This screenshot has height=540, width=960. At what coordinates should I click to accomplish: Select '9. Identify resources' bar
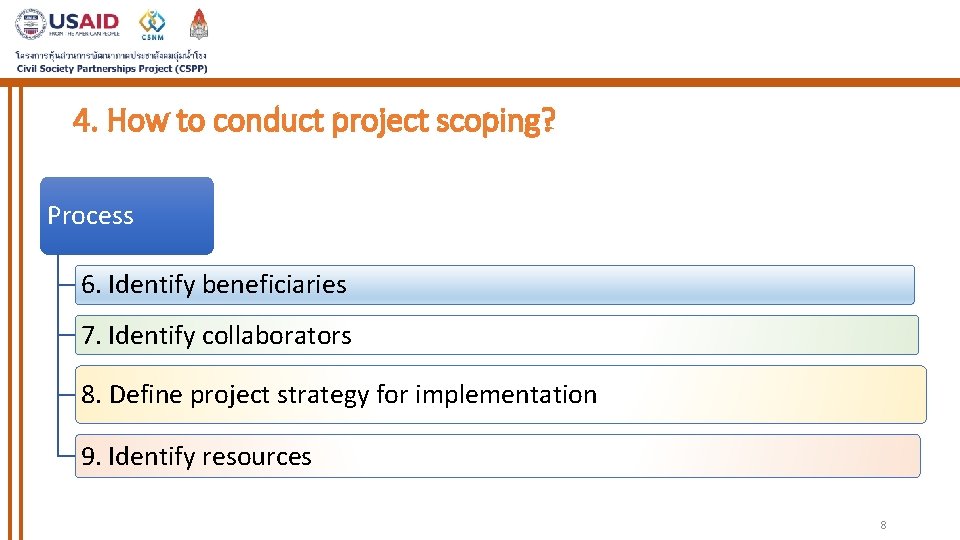click(x=497, y=456)
